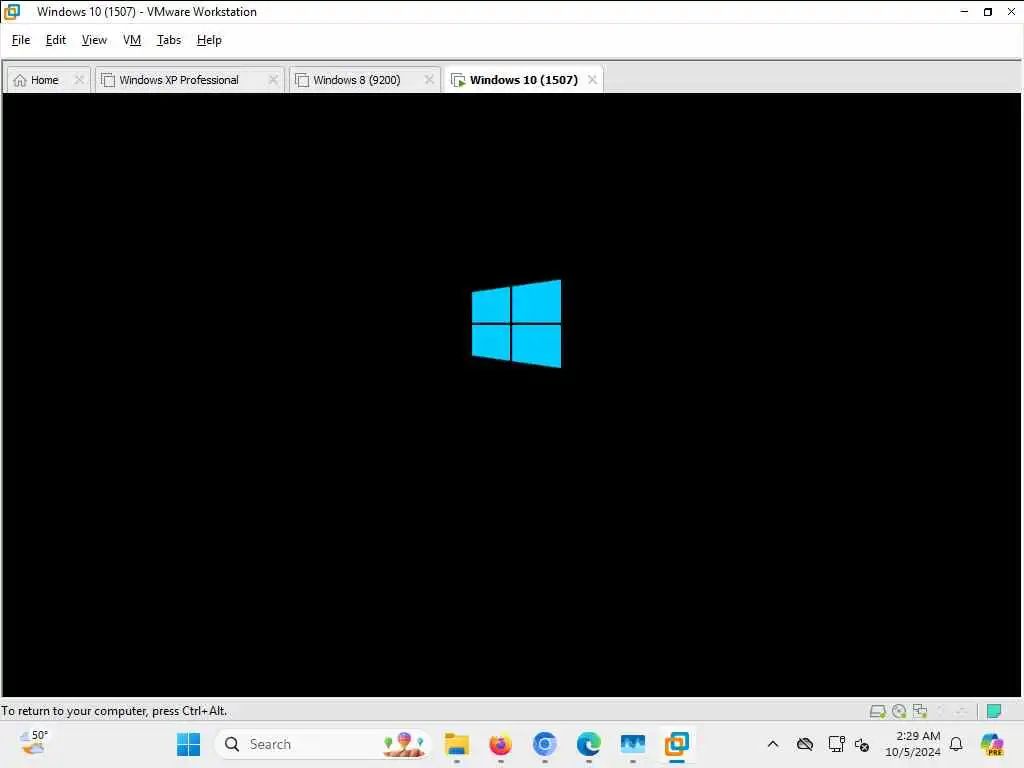
Task: Click the teal message log icon in status bar
Action: [994, 711]
